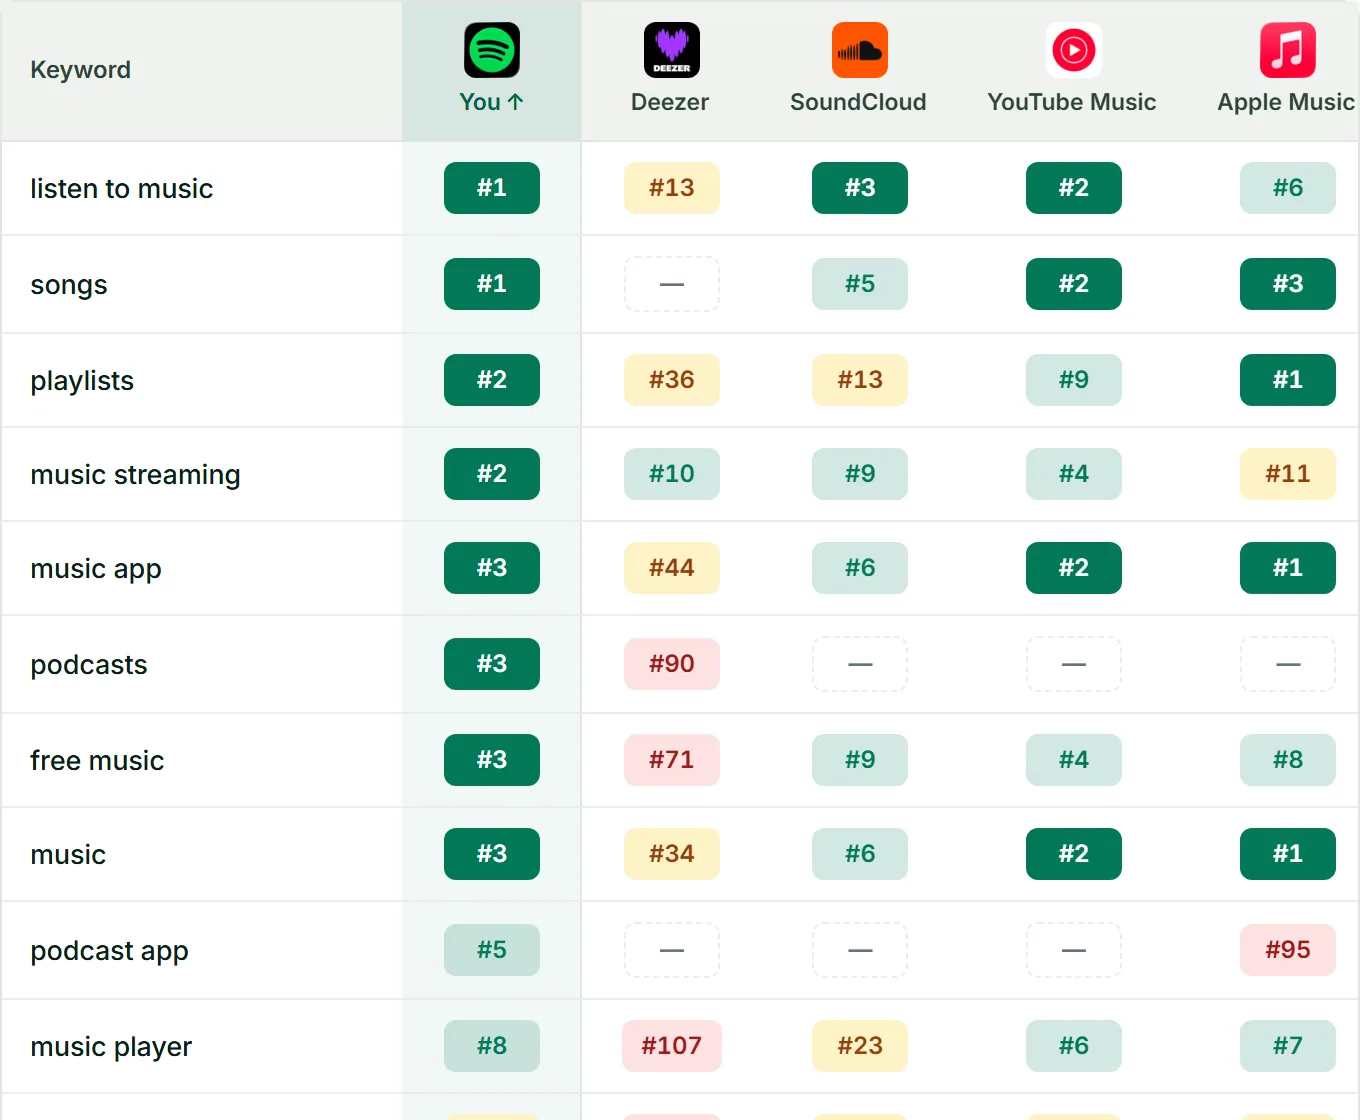Click Deezer's #44 rank for music app

click(x=672, y=568)
